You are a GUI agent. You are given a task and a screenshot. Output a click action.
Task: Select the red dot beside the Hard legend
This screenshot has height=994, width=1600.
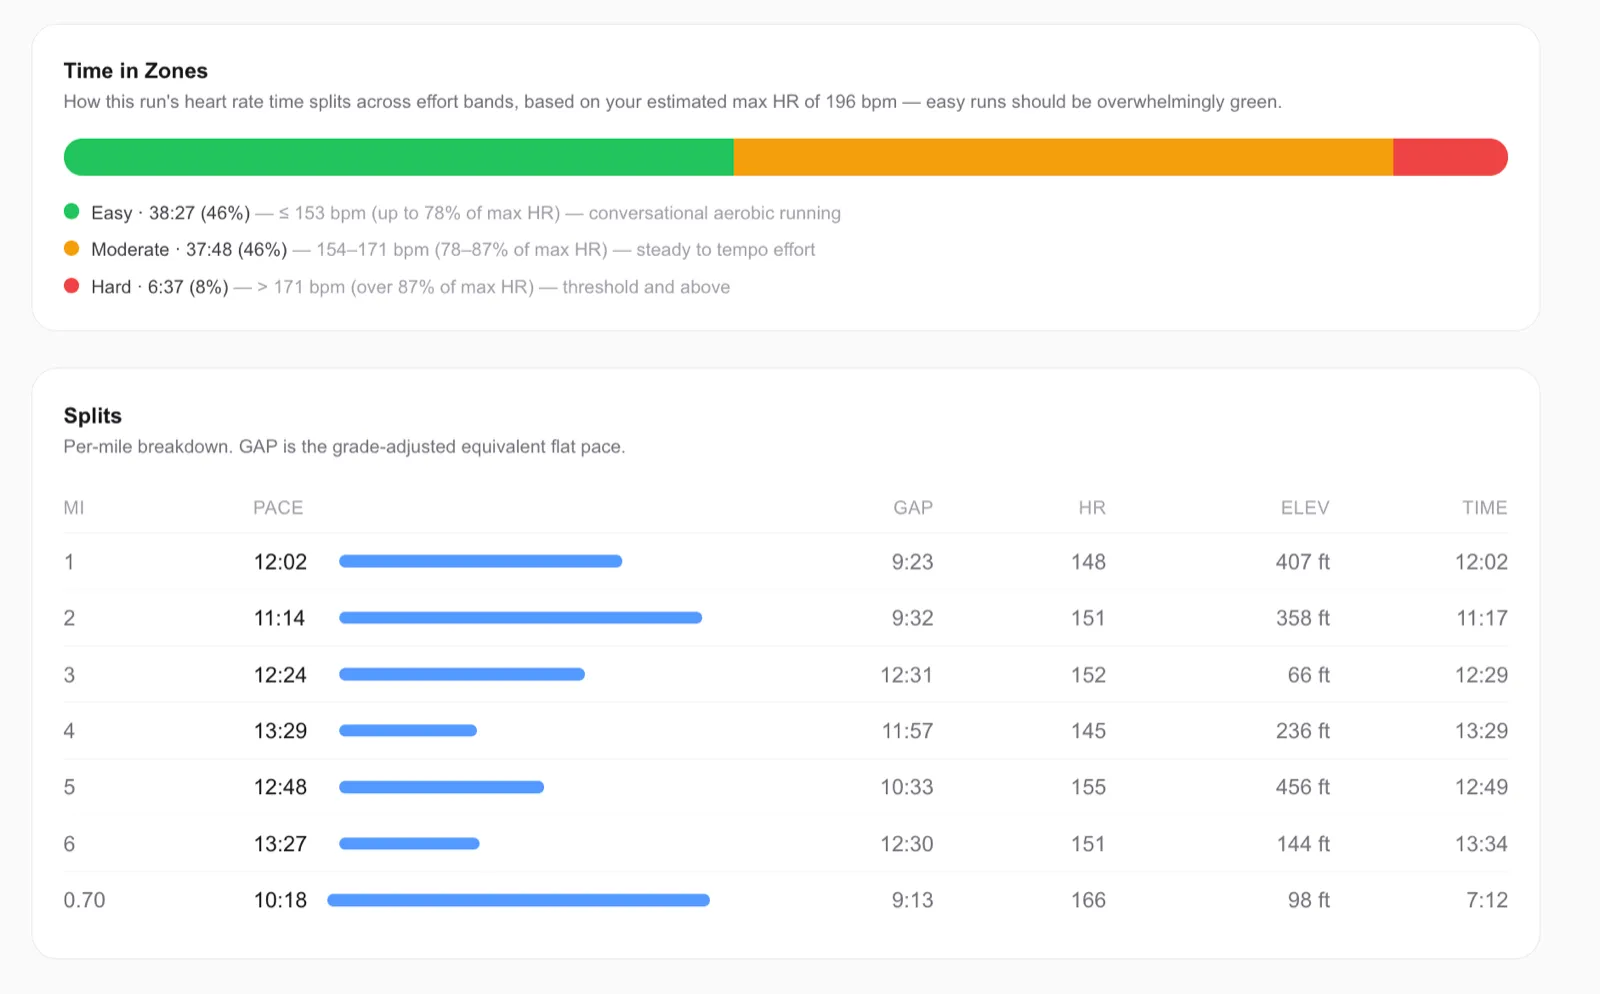click(x=72, y=285)
